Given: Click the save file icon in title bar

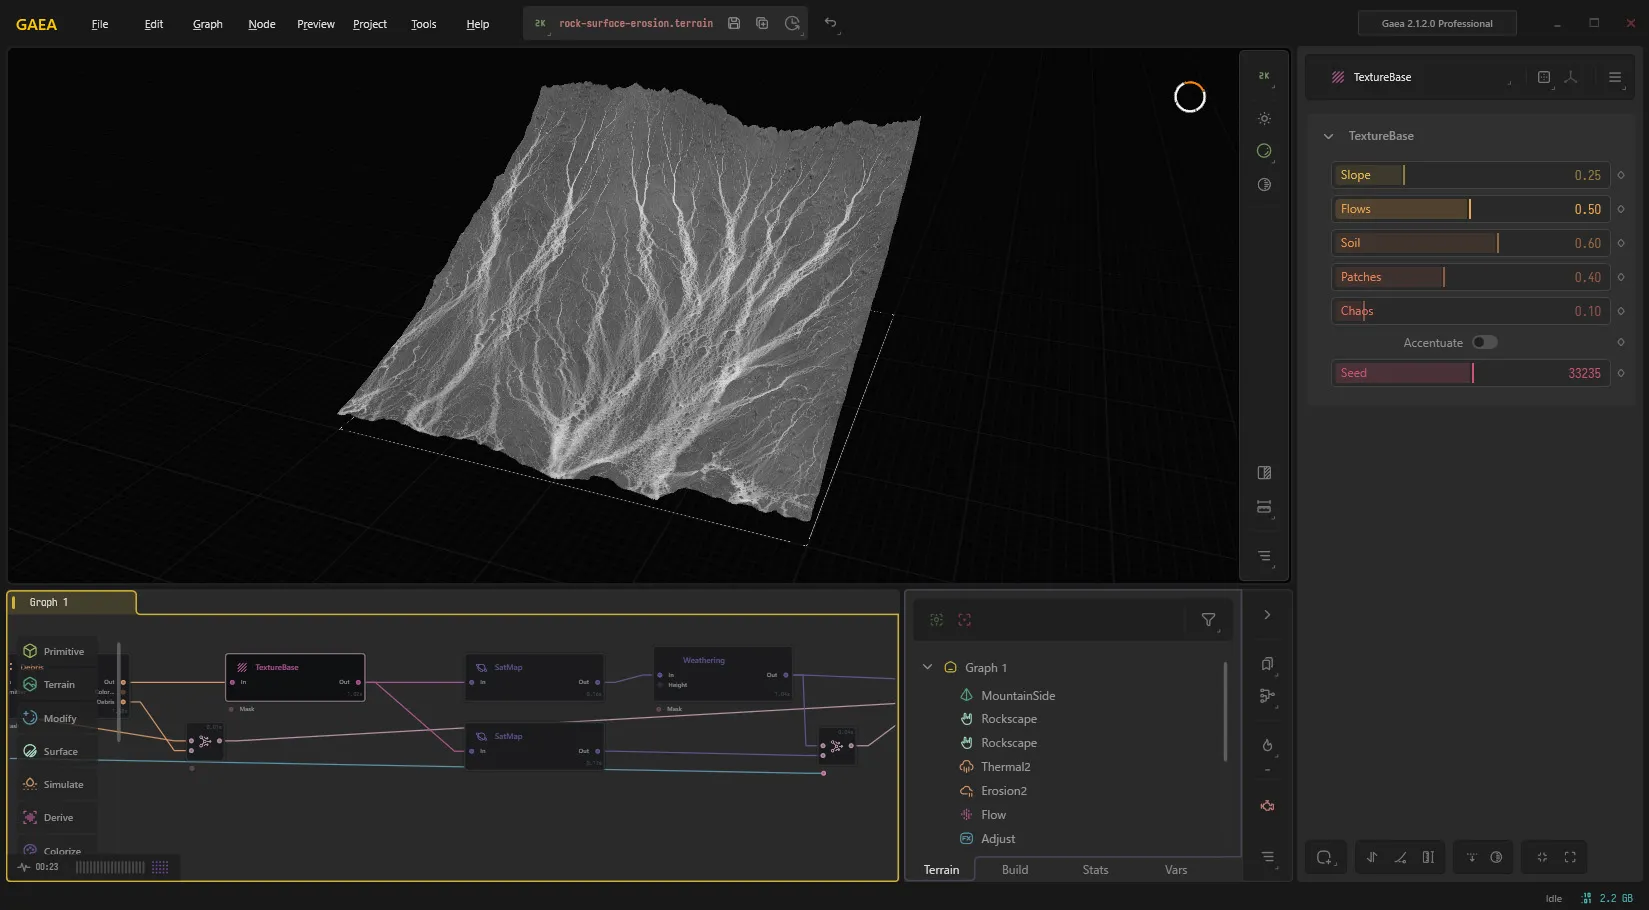Looking at the screenshot, I should 734,23.
